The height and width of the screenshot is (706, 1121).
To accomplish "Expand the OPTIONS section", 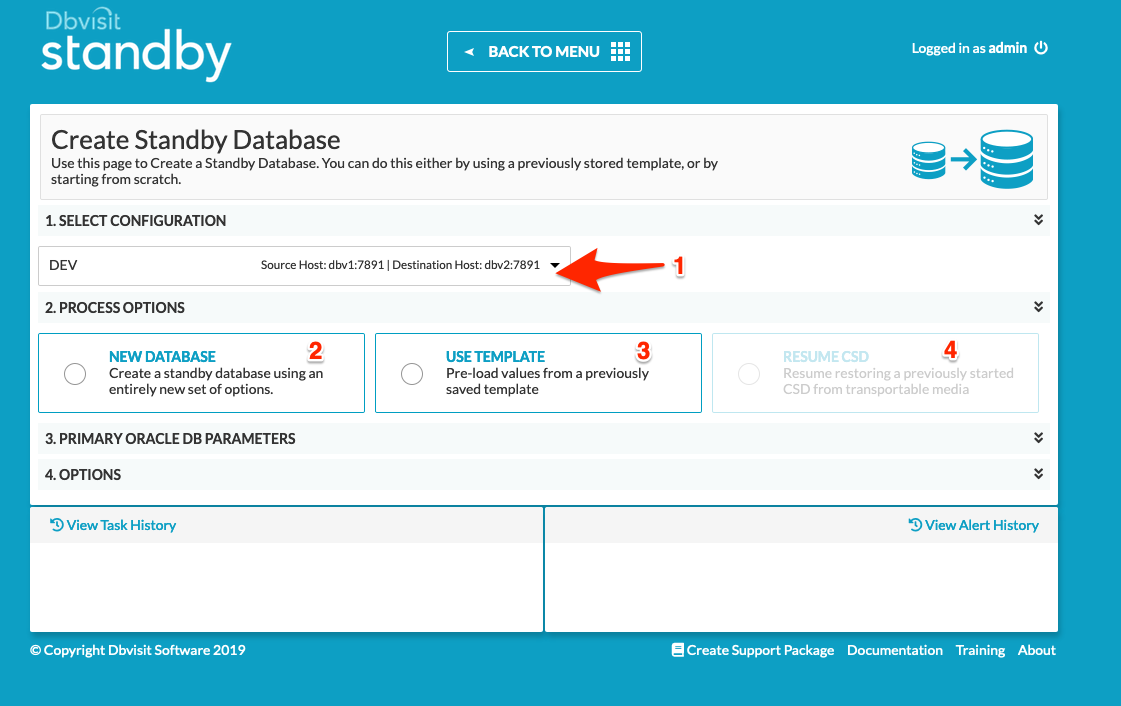I will (x=1038, y=473).
